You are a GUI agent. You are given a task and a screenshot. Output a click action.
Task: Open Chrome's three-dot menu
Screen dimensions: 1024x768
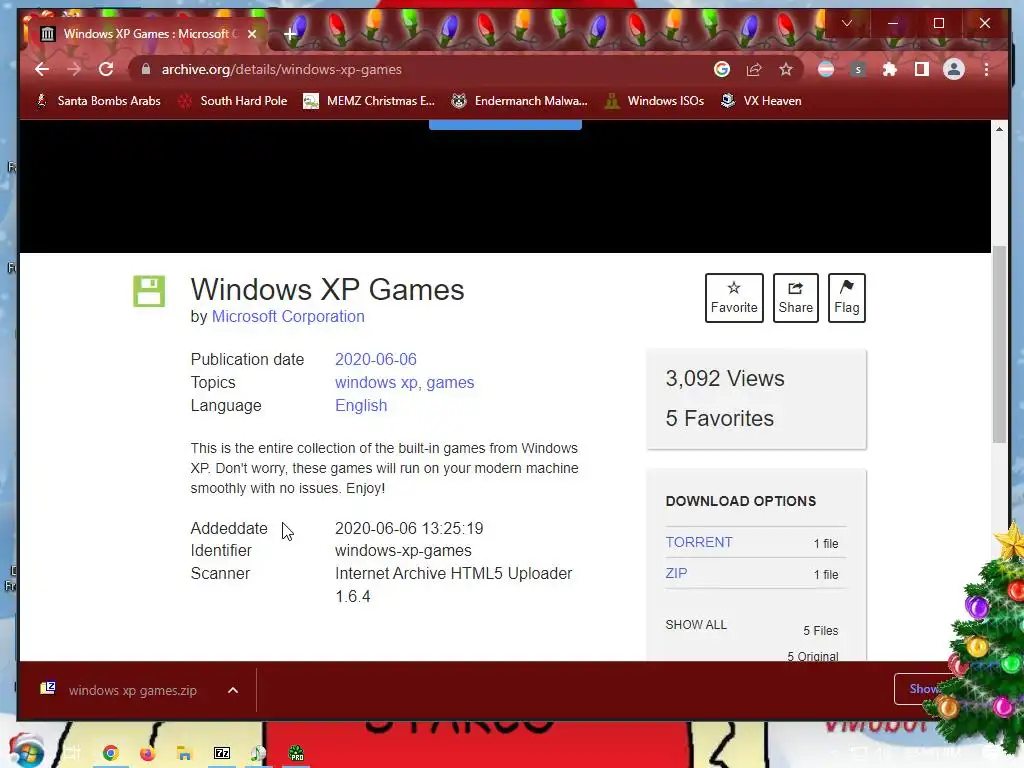[x=986, y=69]
